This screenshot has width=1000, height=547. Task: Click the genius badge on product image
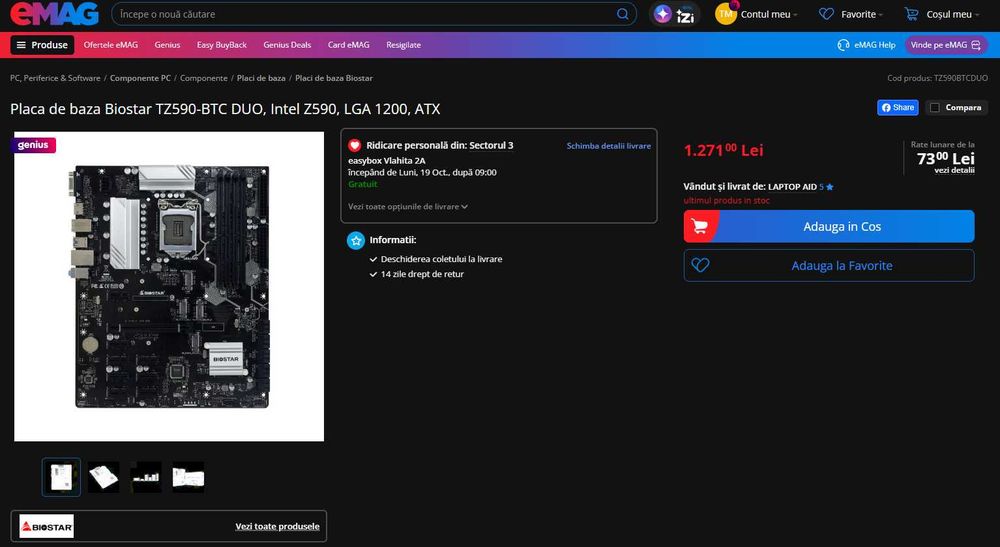(x=33, y=145)
